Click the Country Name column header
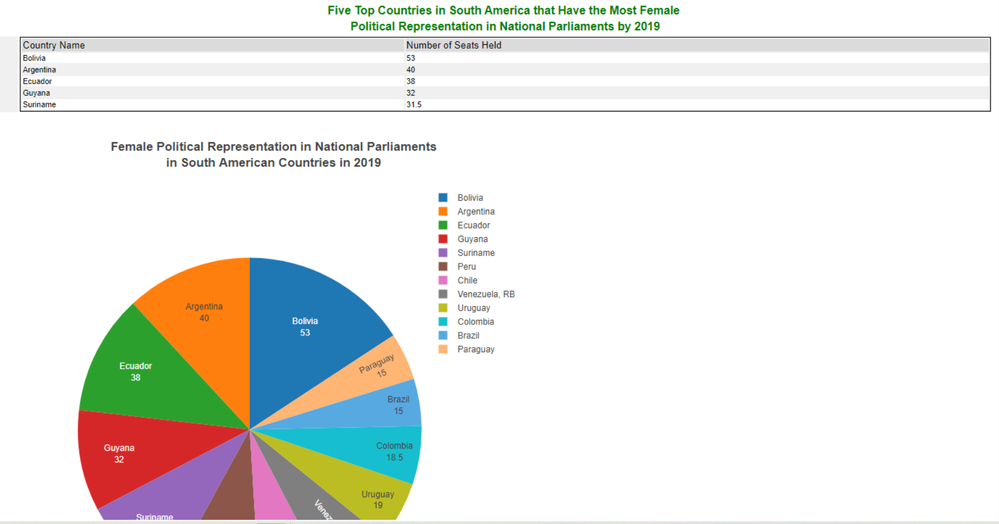The image size is (999, 524). pos(54,45)
